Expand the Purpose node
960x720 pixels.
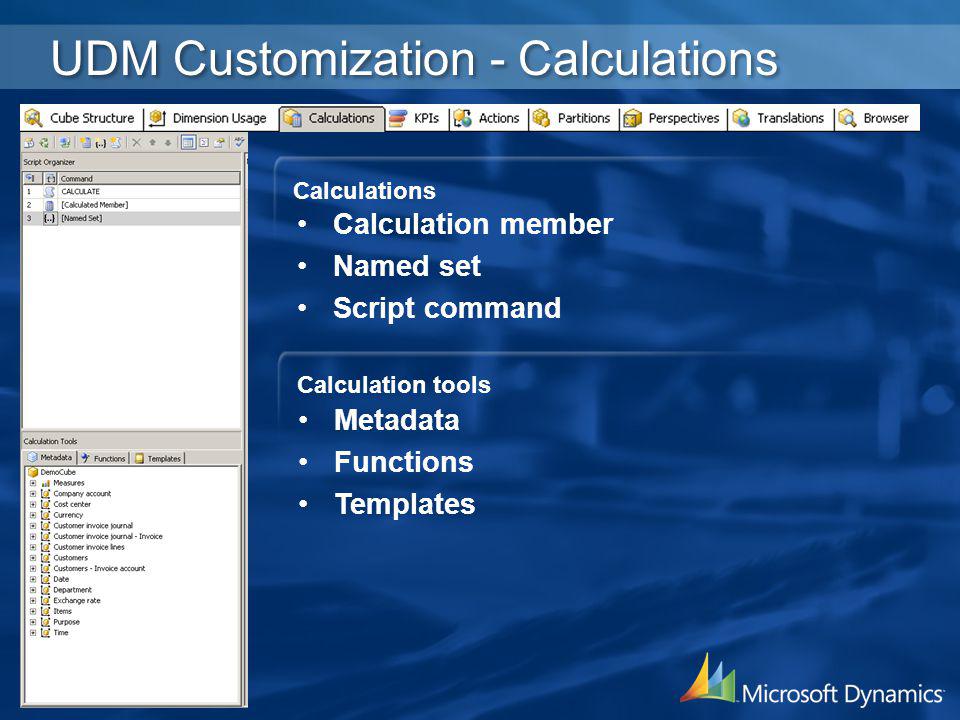(33, 622)
